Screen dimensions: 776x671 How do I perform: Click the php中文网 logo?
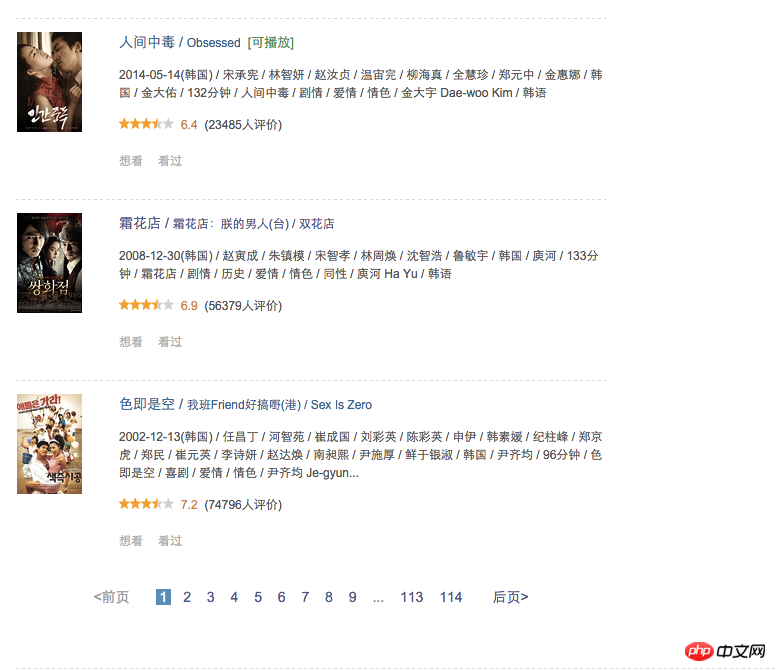pos(726,651)
